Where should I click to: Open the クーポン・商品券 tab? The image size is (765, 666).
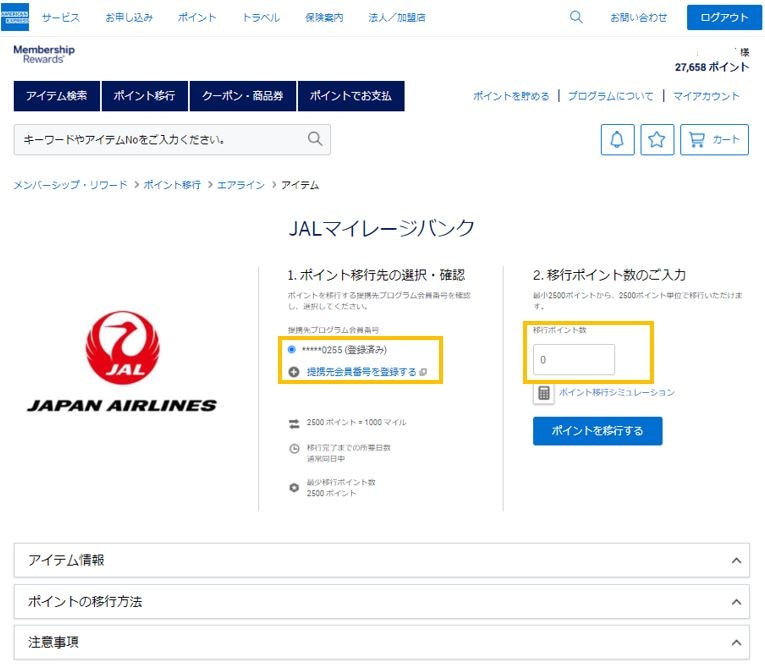pos(242,96)
